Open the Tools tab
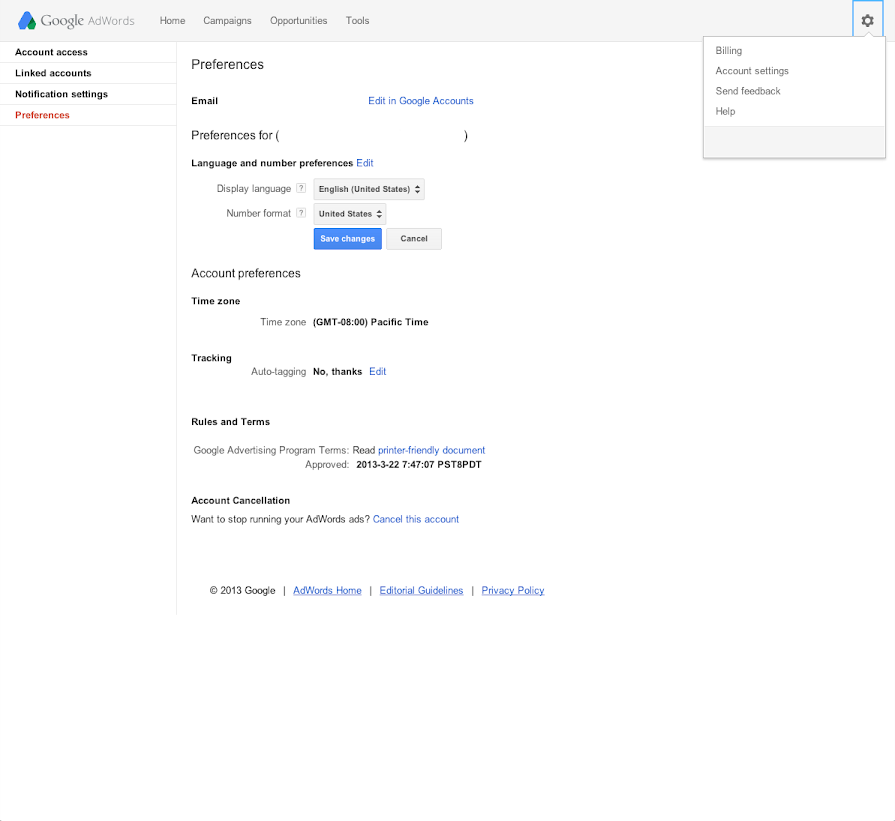 tap(357, 21)
